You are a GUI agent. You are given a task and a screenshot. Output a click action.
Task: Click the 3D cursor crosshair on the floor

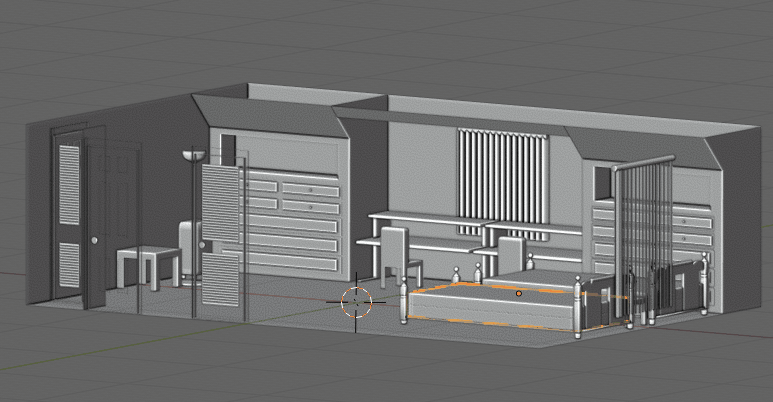356,300
